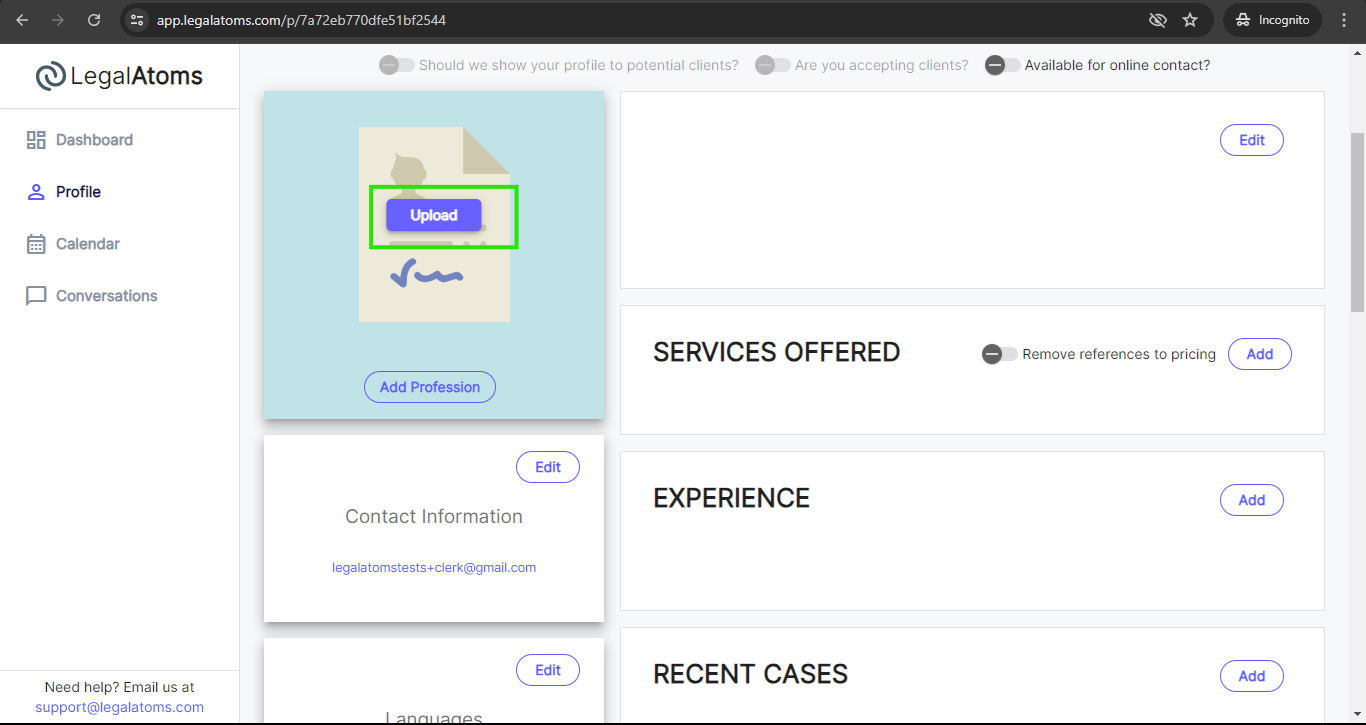Image resolution: width=1366 pixels, height=725 pixels.
Task: Reload the page in browser
Action: point(94,20)
